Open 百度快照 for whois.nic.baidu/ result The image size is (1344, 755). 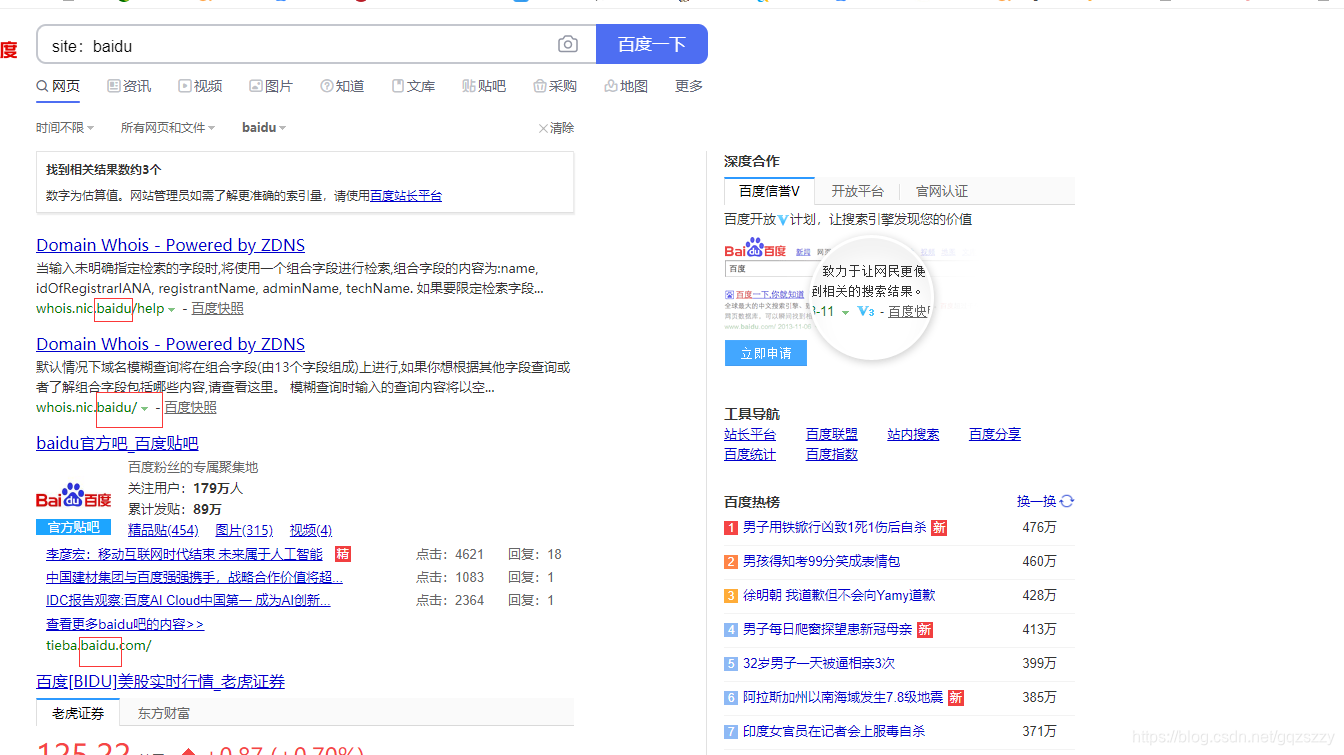pyautogui.click(x=191, y=407)
